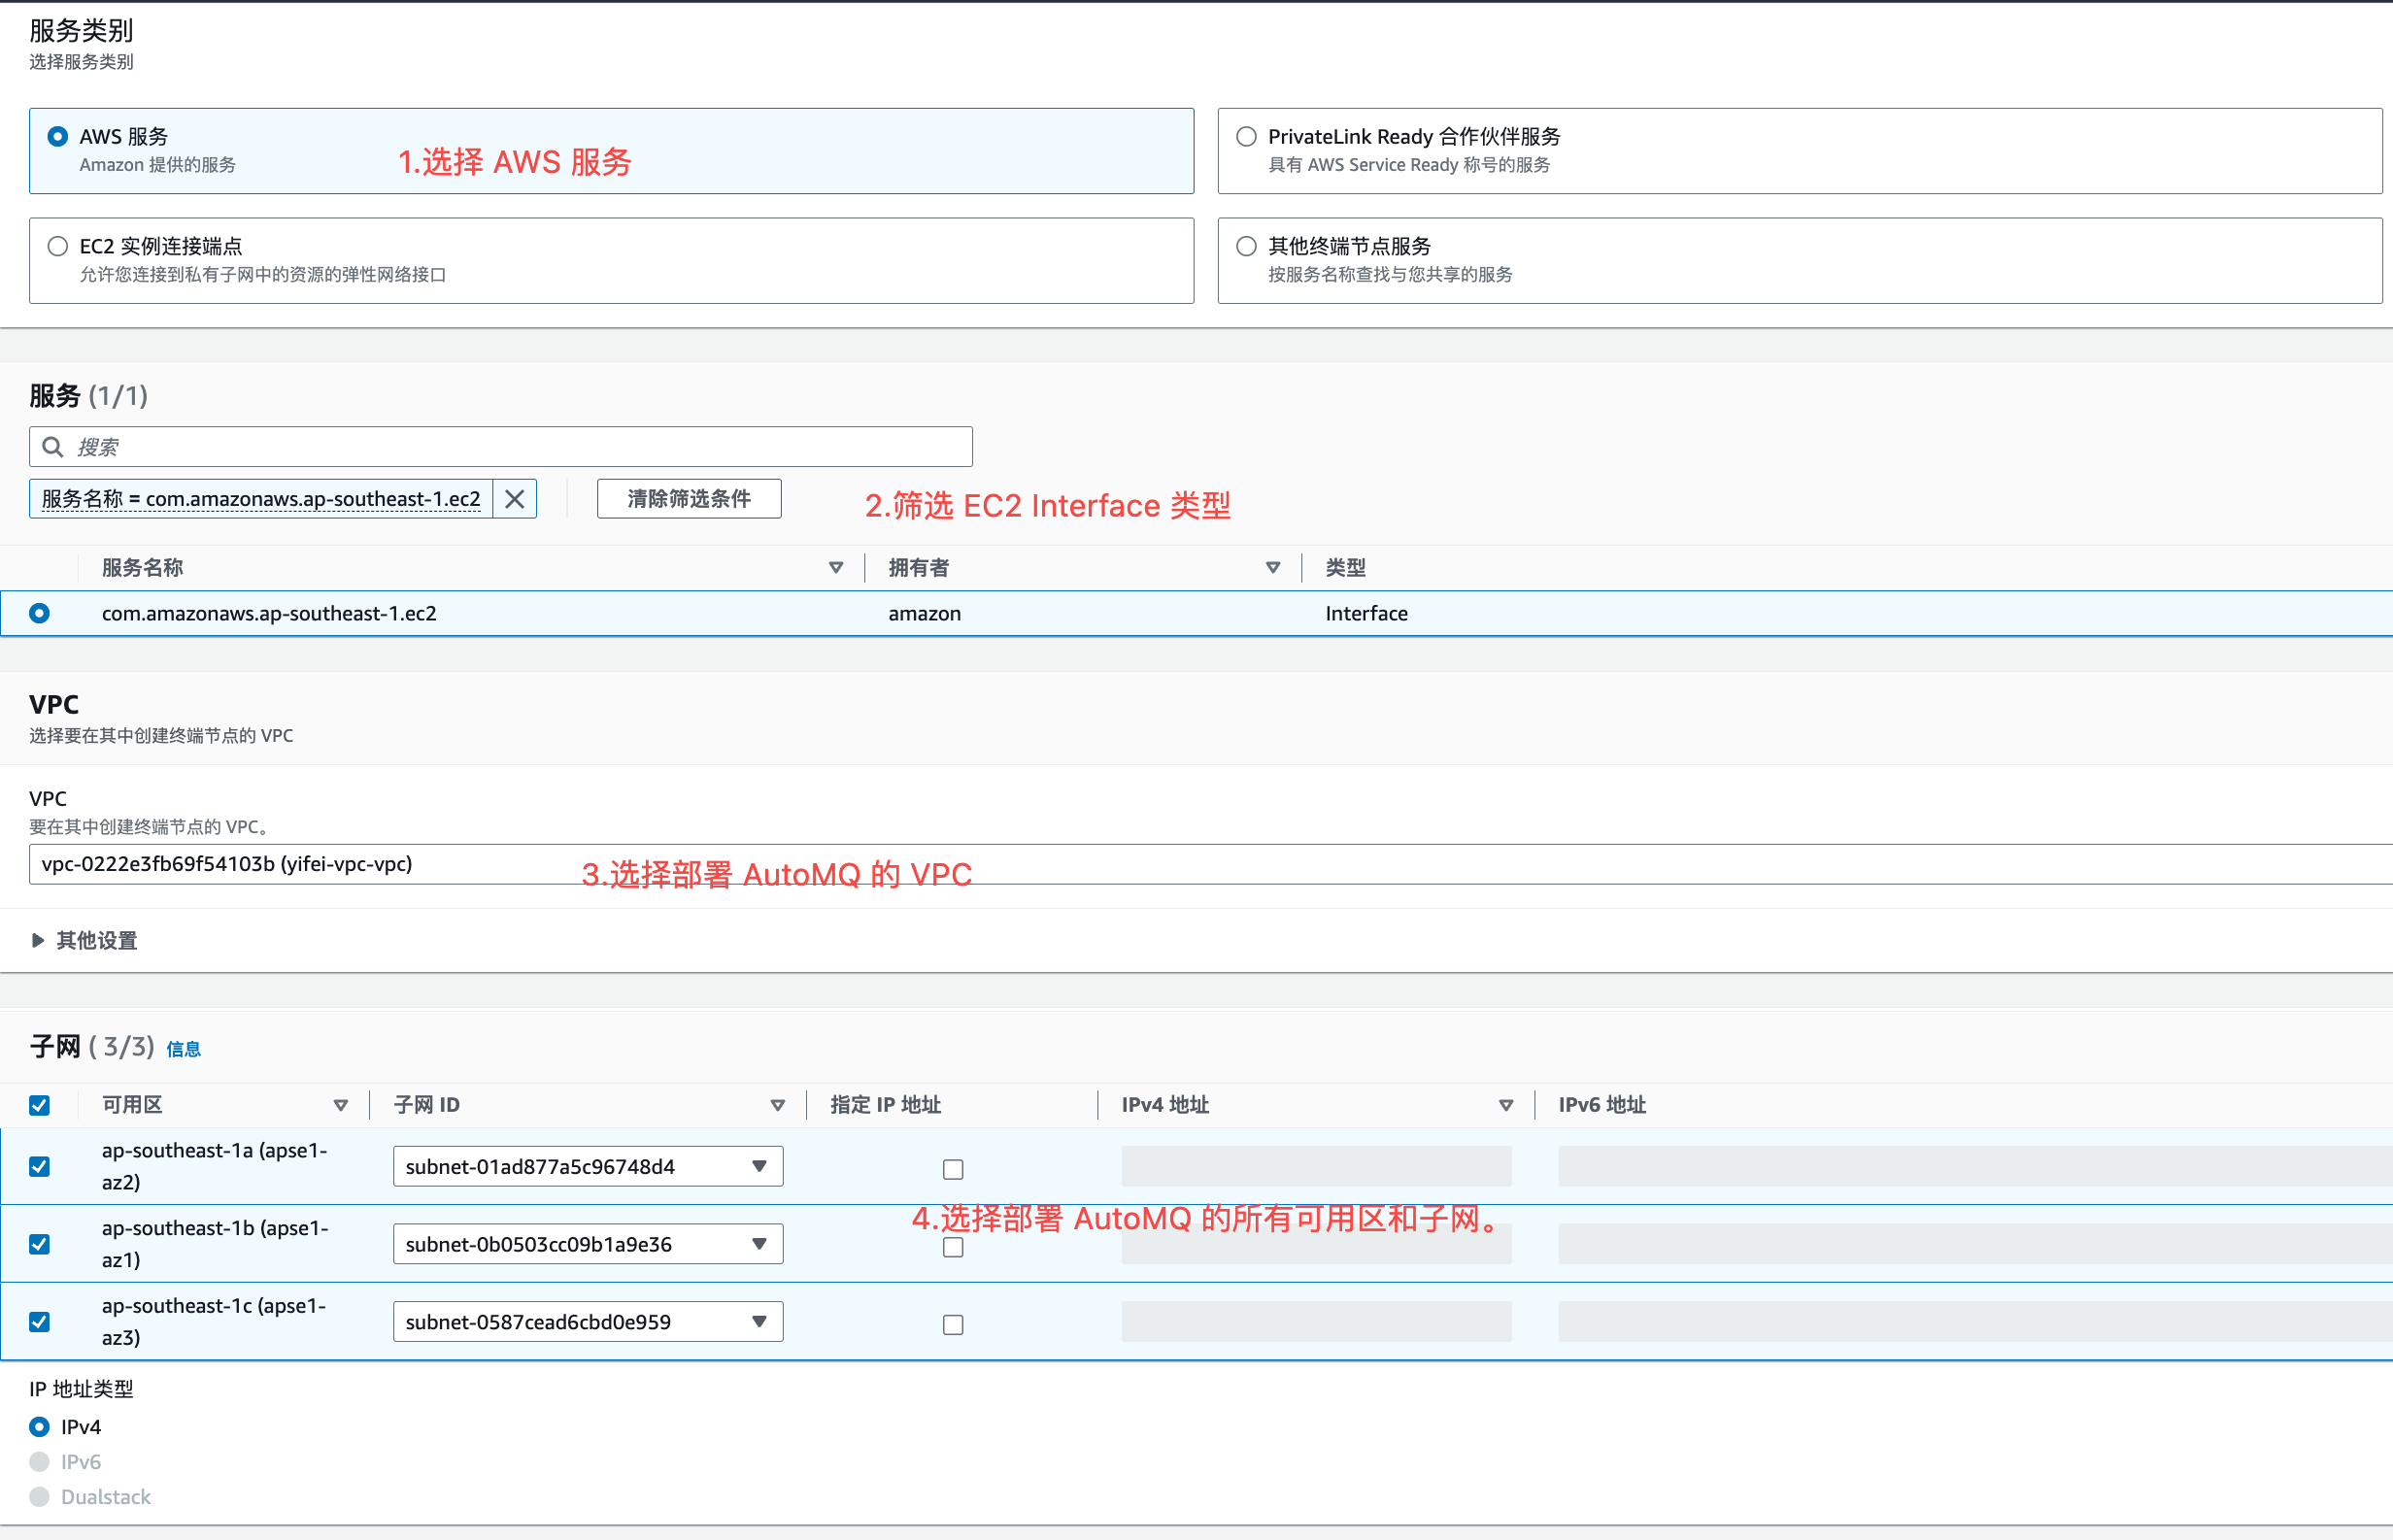The width and height of the screenshot is (2393, 1540).
Task: Sort by 服务名称 column arrow
Action: point(836,568)
